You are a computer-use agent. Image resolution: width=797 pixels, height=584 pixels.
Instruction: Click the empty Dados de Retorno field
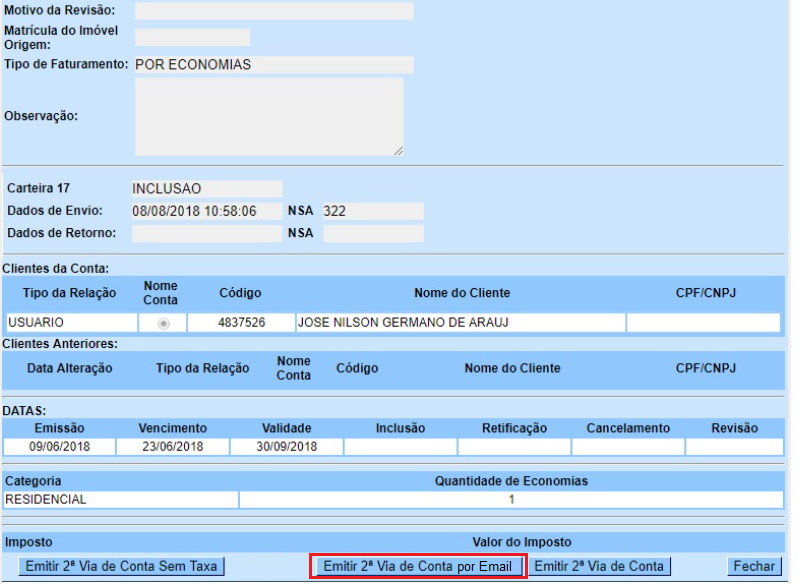click(x=206, y=233)
